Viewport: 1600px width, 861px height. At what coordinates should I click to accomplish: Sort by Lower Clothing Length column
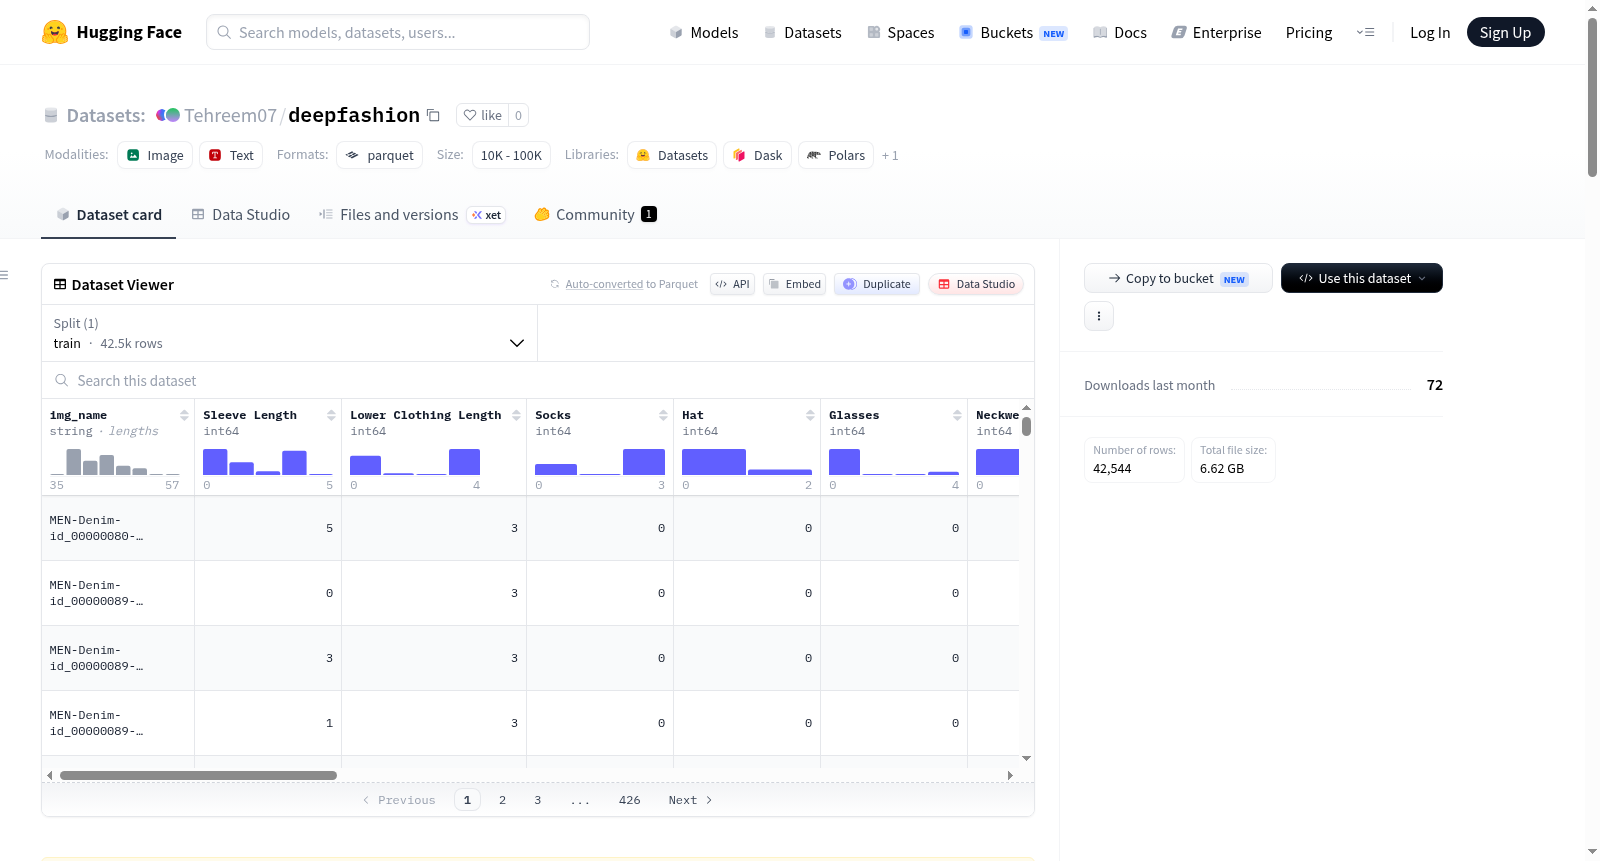point(516,415)
